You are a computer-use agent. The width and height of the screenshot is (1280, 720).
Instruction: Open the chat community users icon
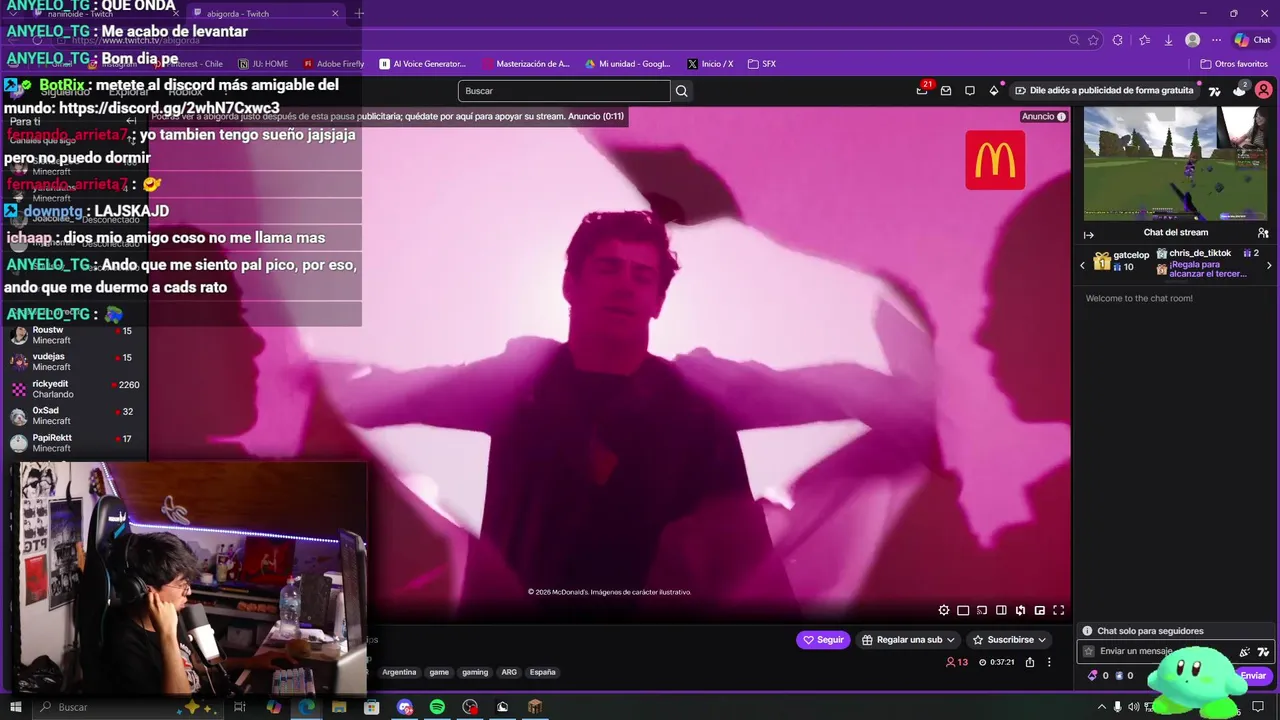1263,233
